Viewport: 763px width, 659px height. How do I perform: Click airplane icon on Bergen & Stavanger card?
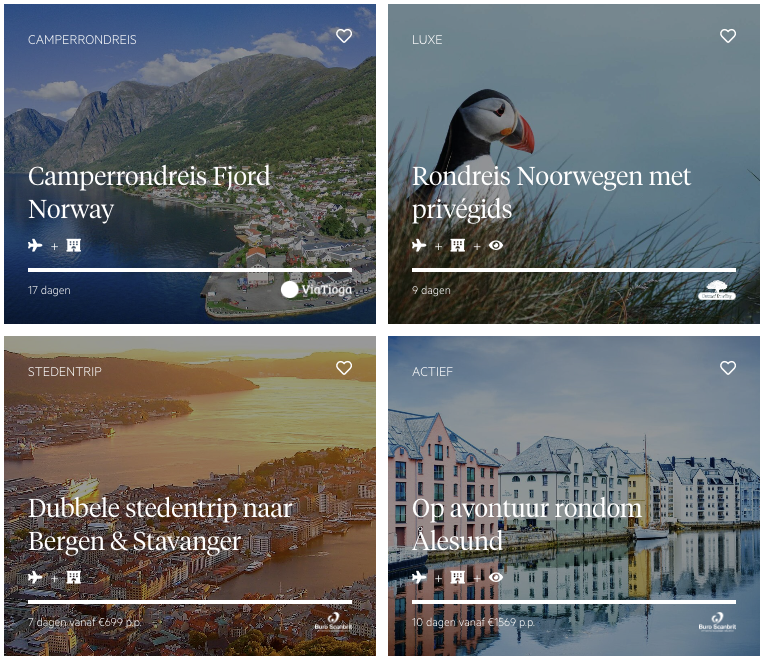coord(35,577)
